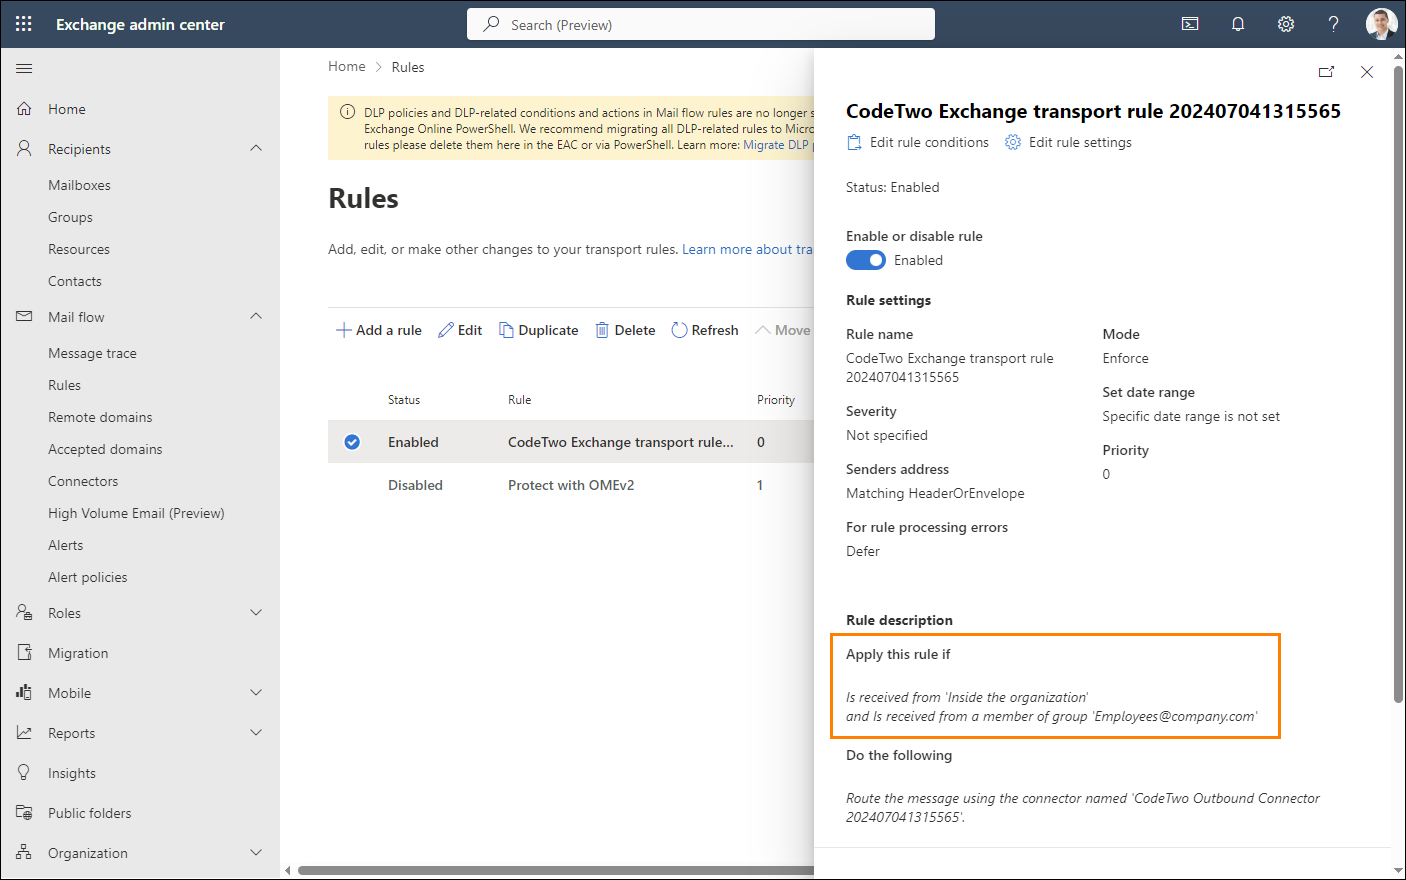1406x880 pixels.
Task: Click Migrate DLP link in banner
Action: click(x=776, y=145)
